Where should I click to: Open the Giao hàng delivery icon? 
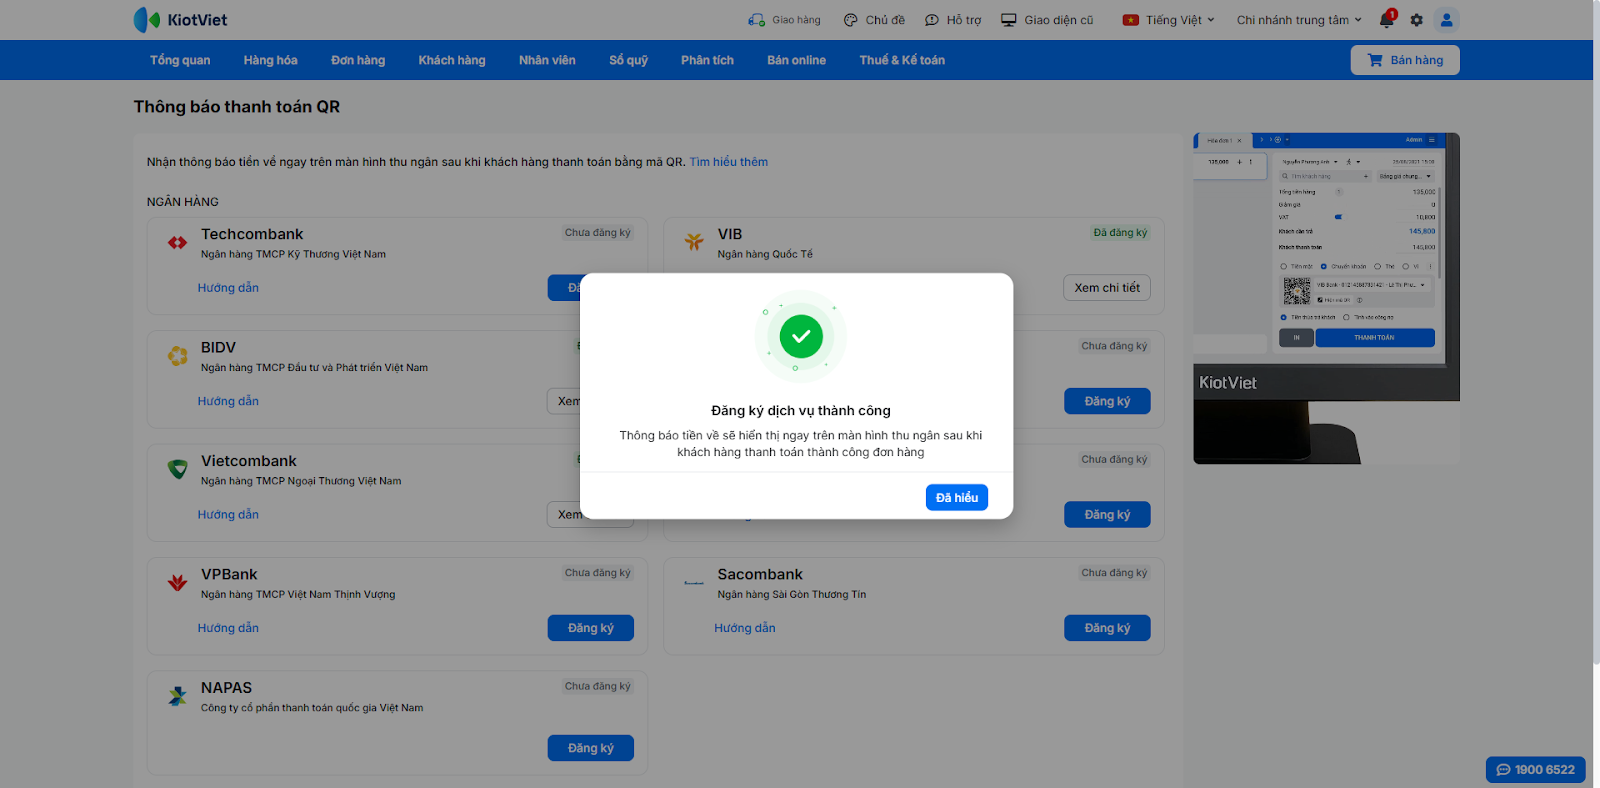756,20
